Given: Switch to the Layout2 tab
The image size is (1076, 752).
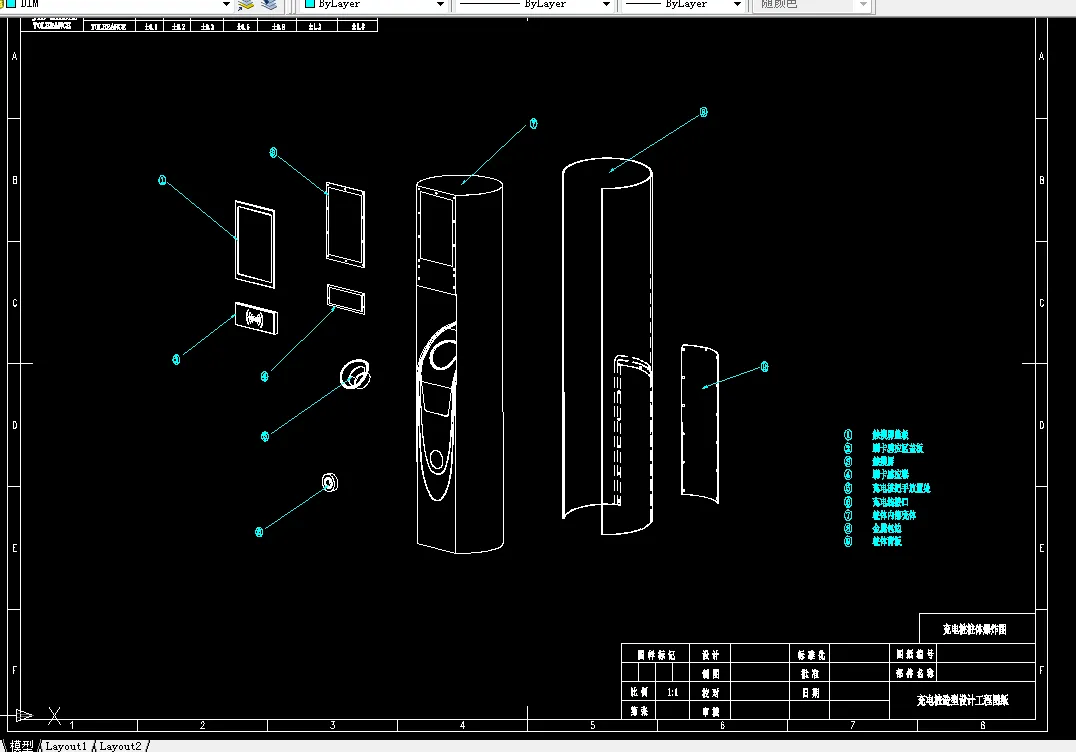Looking at the screenshot, I should pyautogui.click(x=120, y=746).
